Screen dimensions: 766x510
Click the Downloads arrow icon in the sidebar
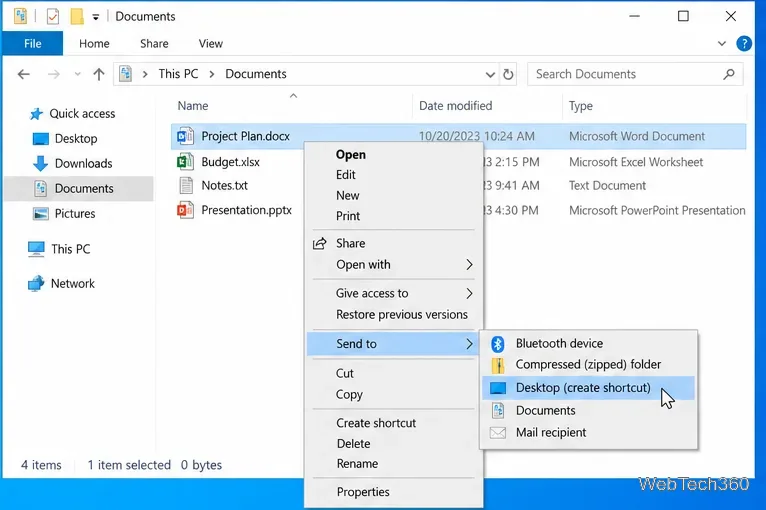pos(41,164)
